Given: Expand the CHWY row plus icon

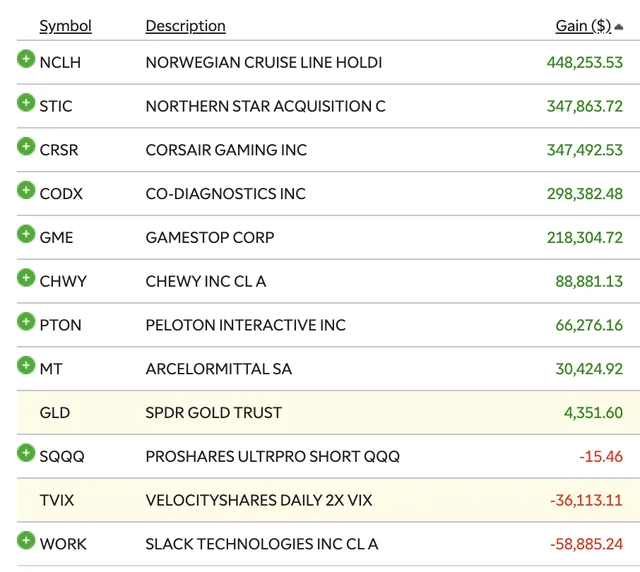Looking at the screenshot, I should [x=26, y=278].
